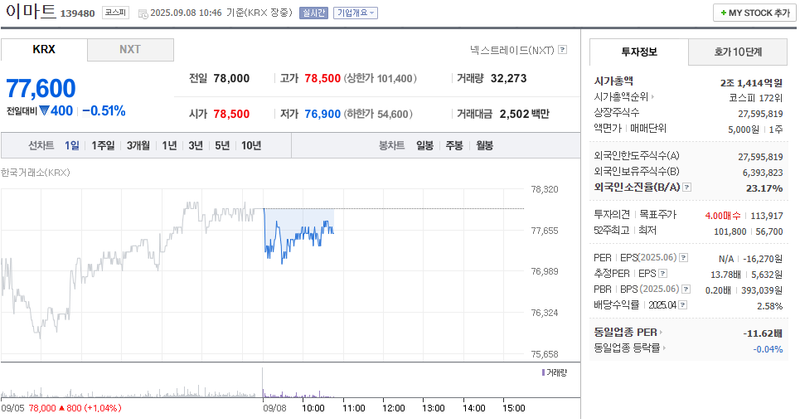Click the 동일업종 등락률 value -0.04%
This screenshot has width=800, height=419.
point(768,350)
